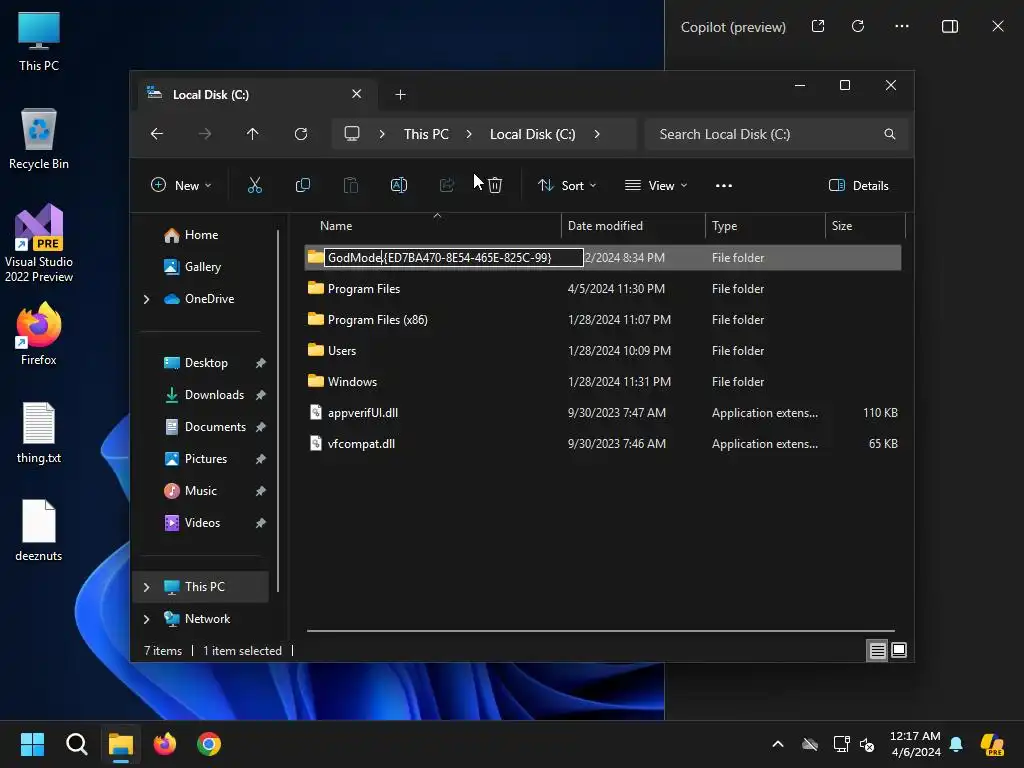This screenshot has width=1024, height=768.
Task: Select the Program Files (x86) folder
Action: point(603,320)
